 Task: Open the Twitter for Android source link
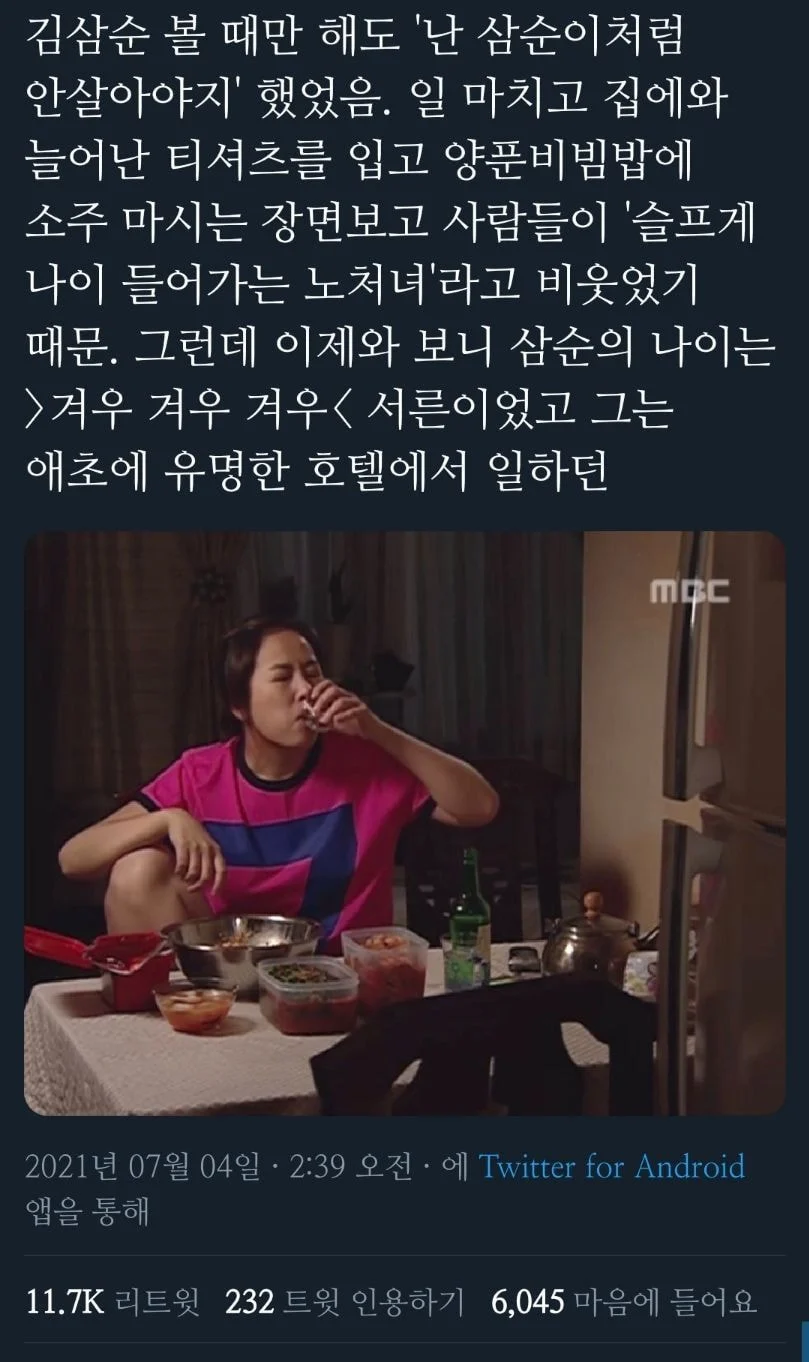[612, 1166]
